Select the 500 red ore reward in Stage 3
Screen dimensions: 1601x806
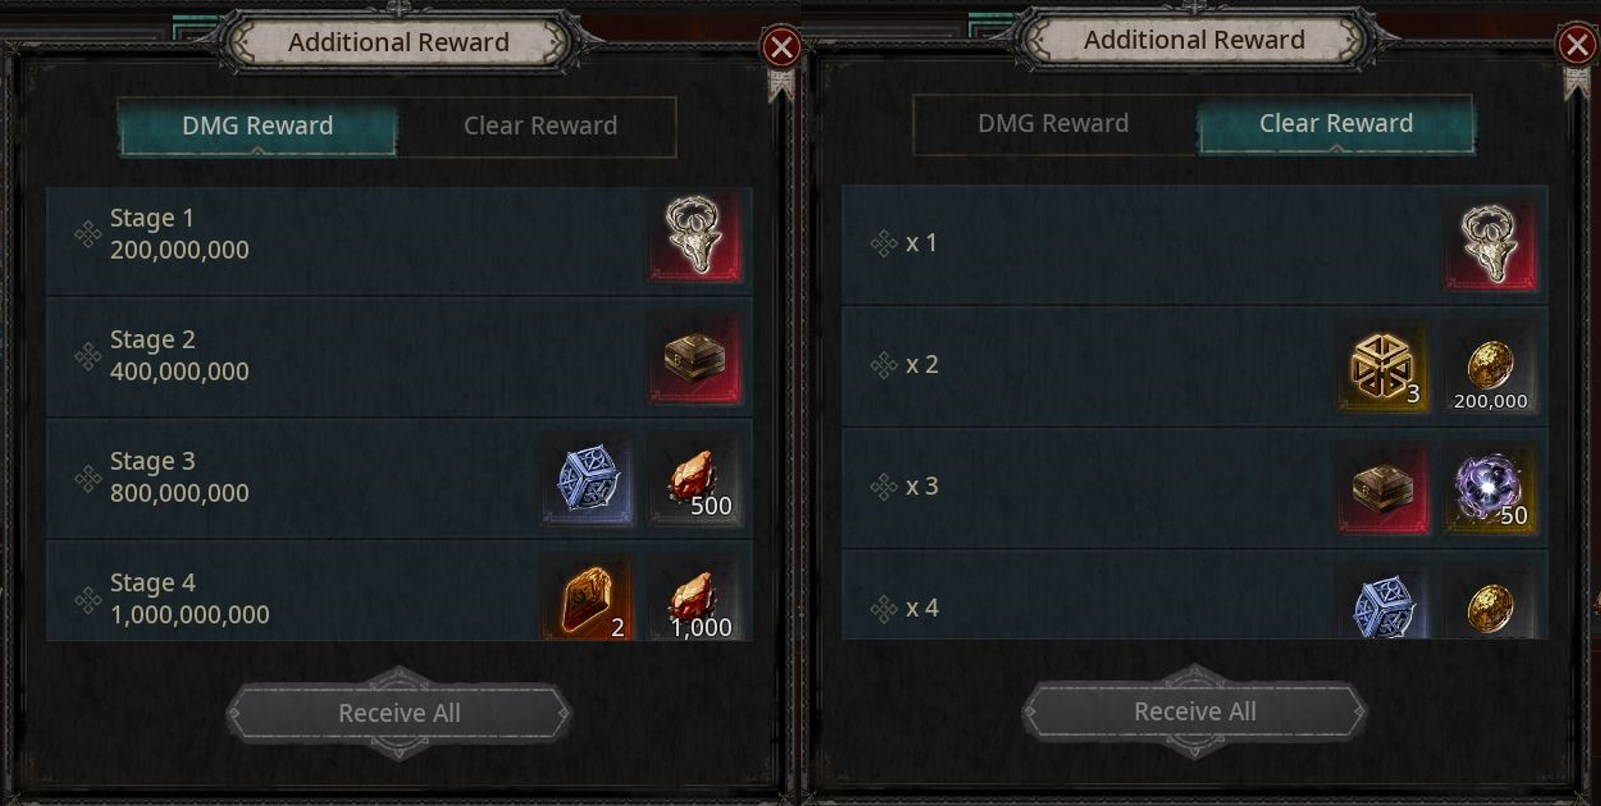[695, 480]
